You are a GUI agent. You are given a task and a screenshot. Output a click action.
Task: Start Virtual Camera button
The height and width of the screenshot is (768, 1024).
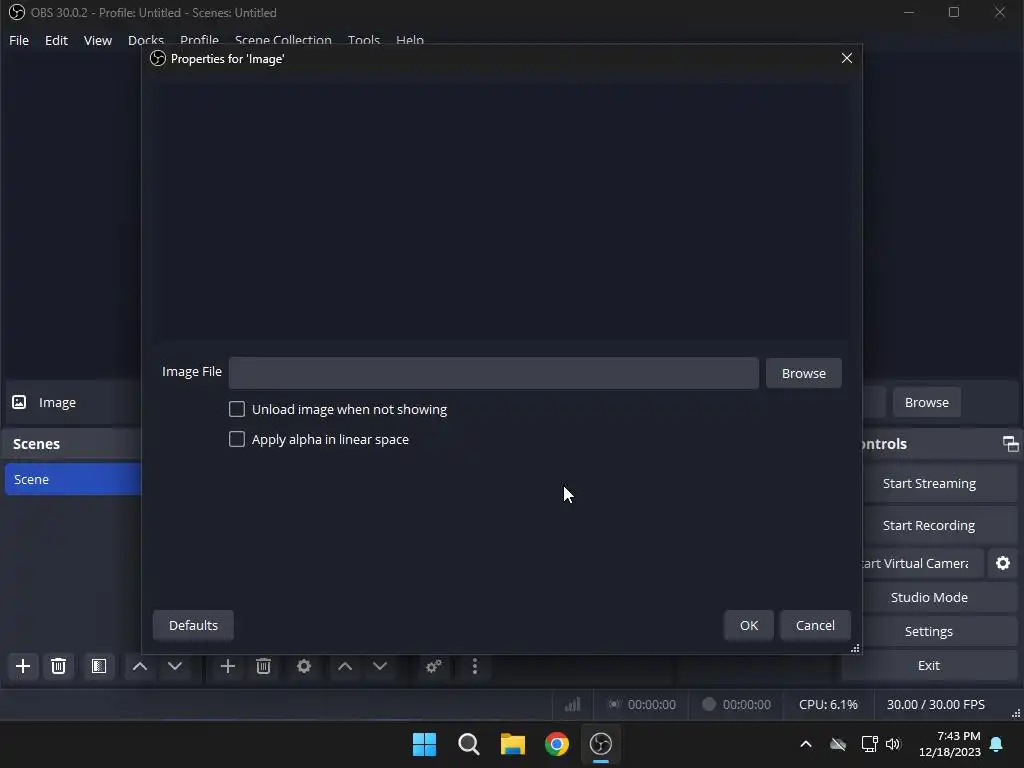pos(923,563)
